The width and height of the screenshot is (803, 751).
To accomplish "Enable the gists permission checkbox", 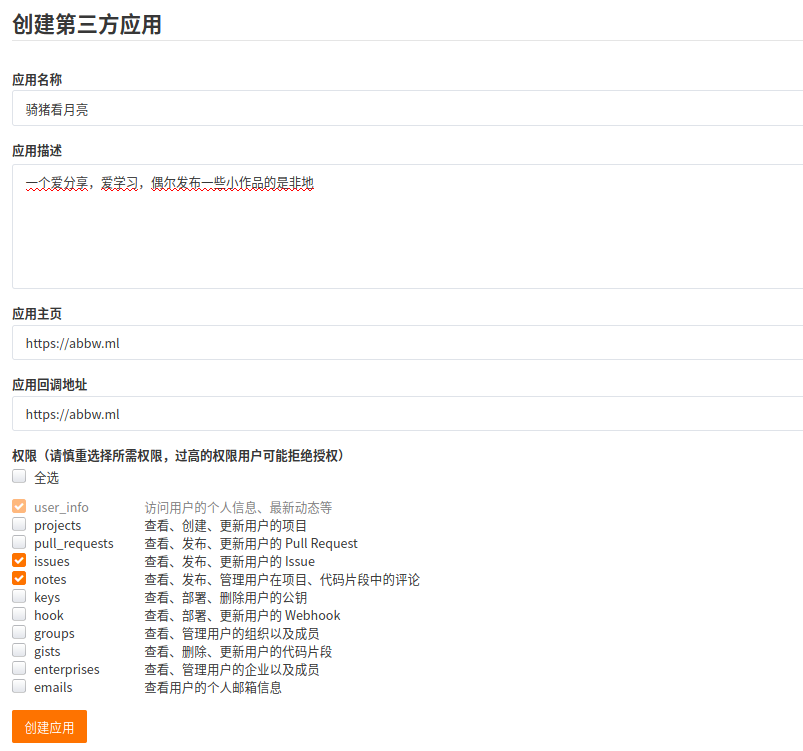I will [19, 650].
